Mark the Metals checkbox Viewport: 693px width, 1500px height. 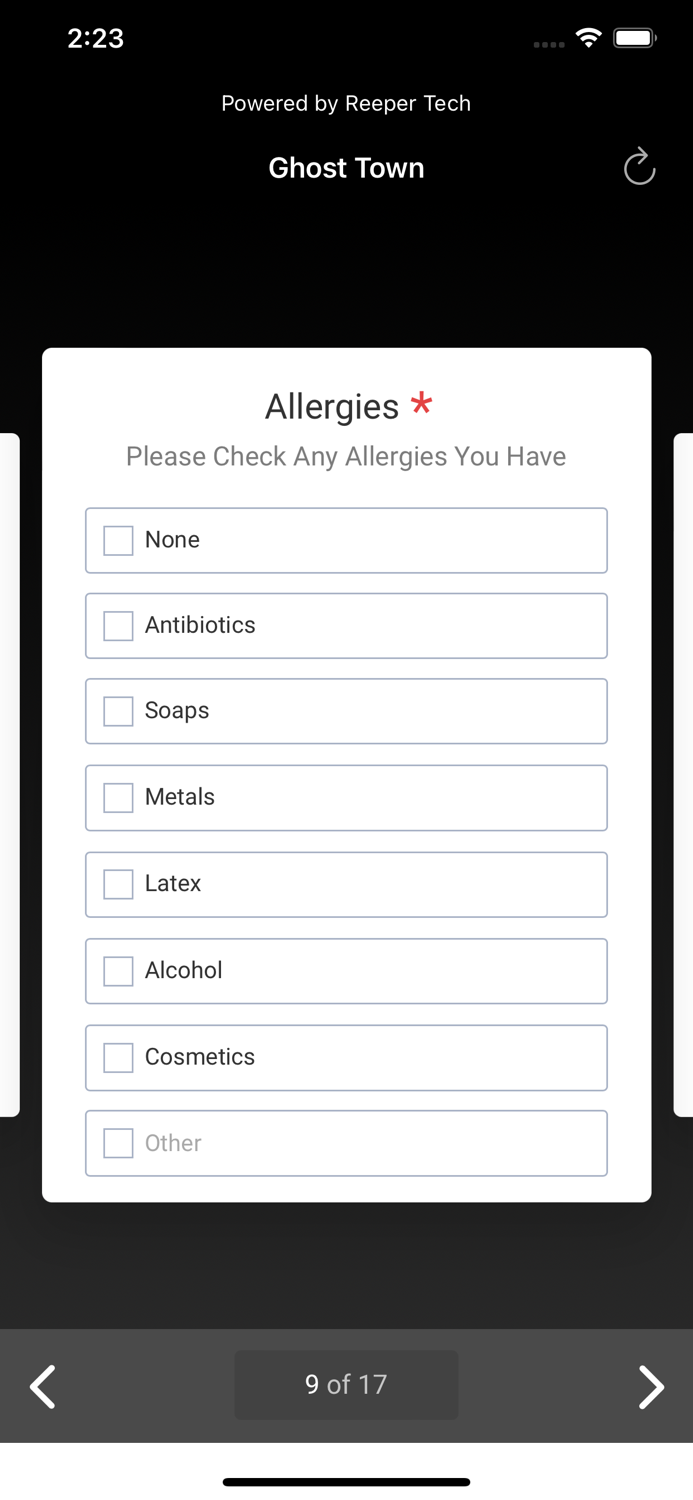(118, 798)
